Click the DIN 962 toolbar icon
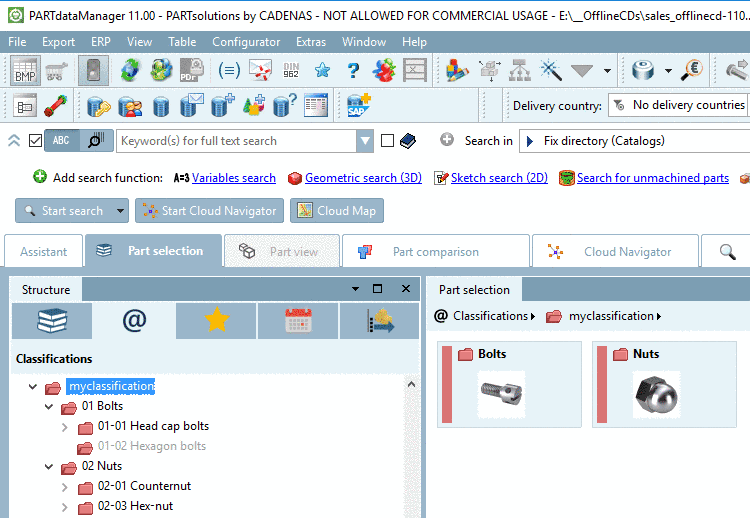Image resolution: width=750 pixels, height=518 pixels. [291, 70]
